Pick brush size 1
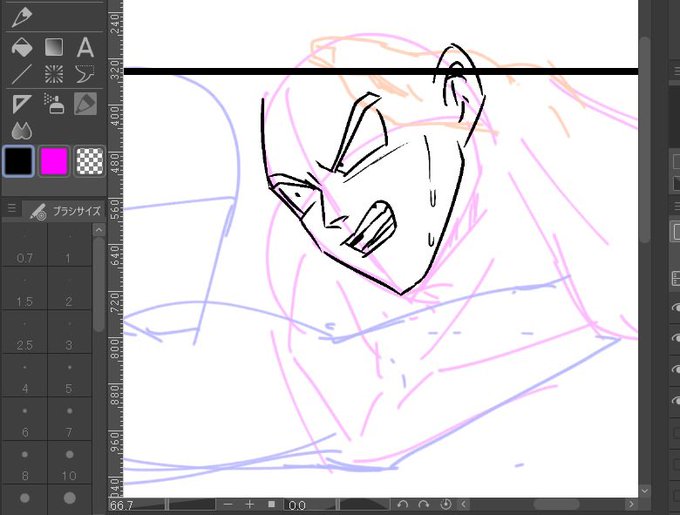 [x=69, y=245]
